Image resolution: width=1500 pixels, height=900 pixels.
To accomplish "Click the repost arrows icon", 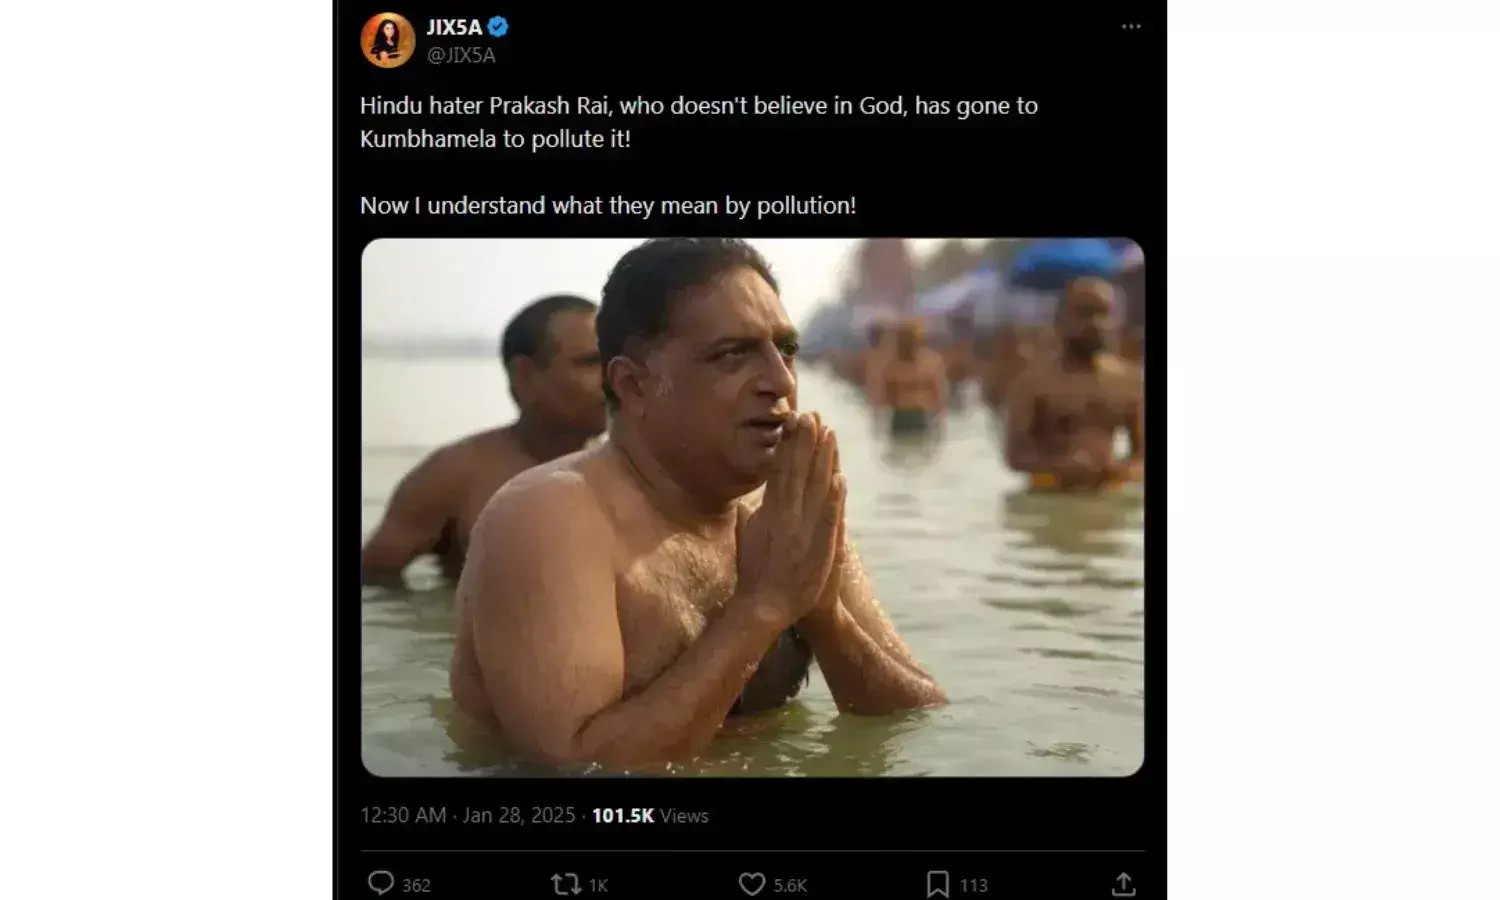I will click(566, 884).
